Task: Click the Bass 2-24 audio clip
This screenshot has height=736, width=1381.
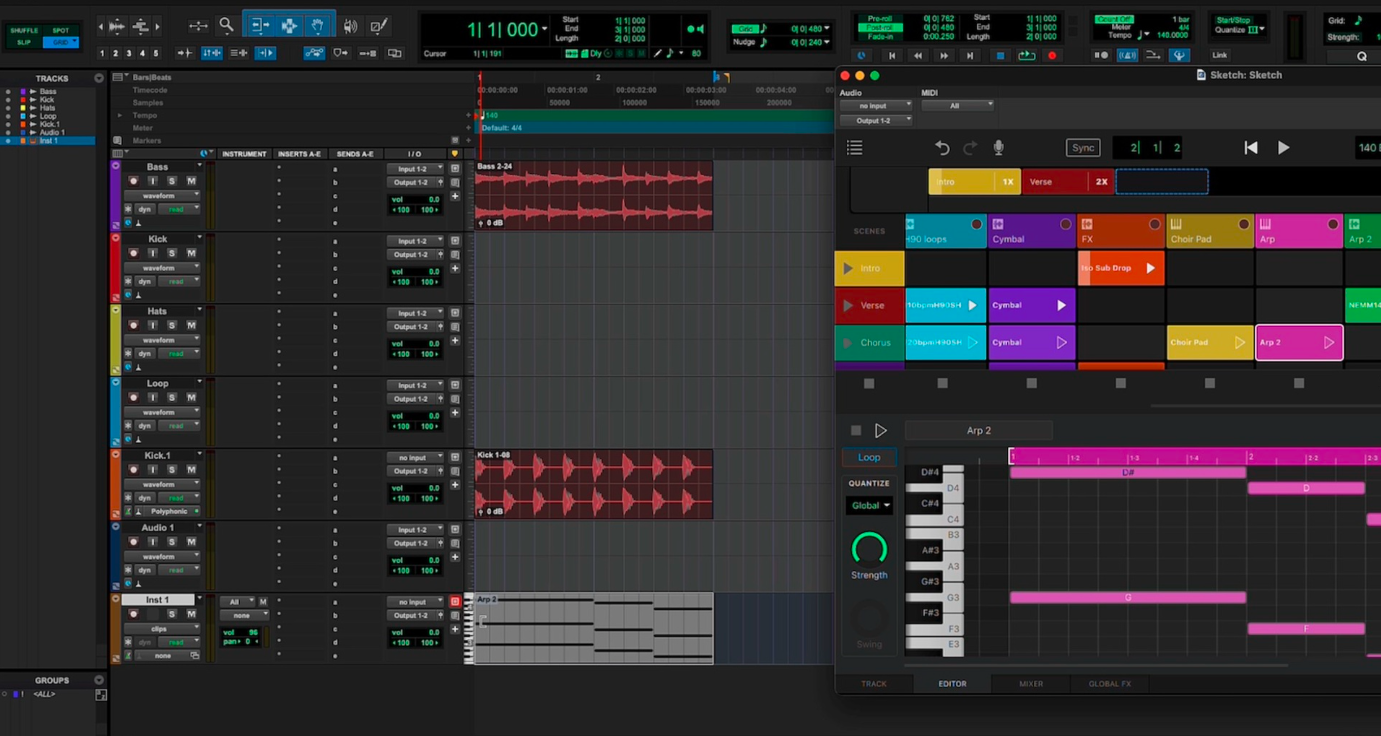Action: pyautogui.click(x=594, y=195)
